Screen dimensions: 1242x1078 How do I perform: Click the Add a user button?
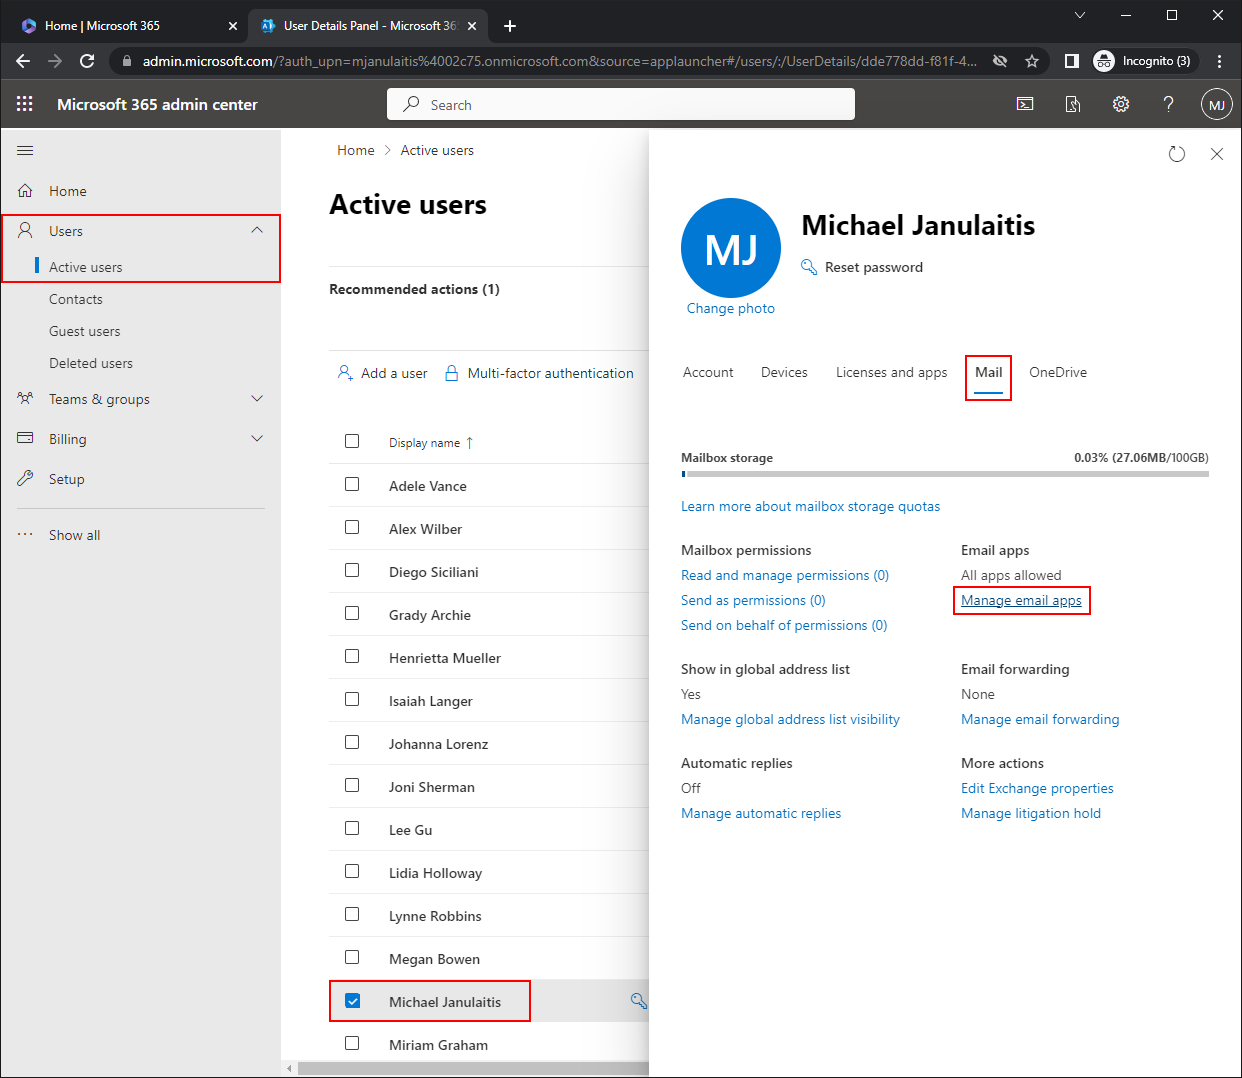pyautogui.click(x=383, y=373)
